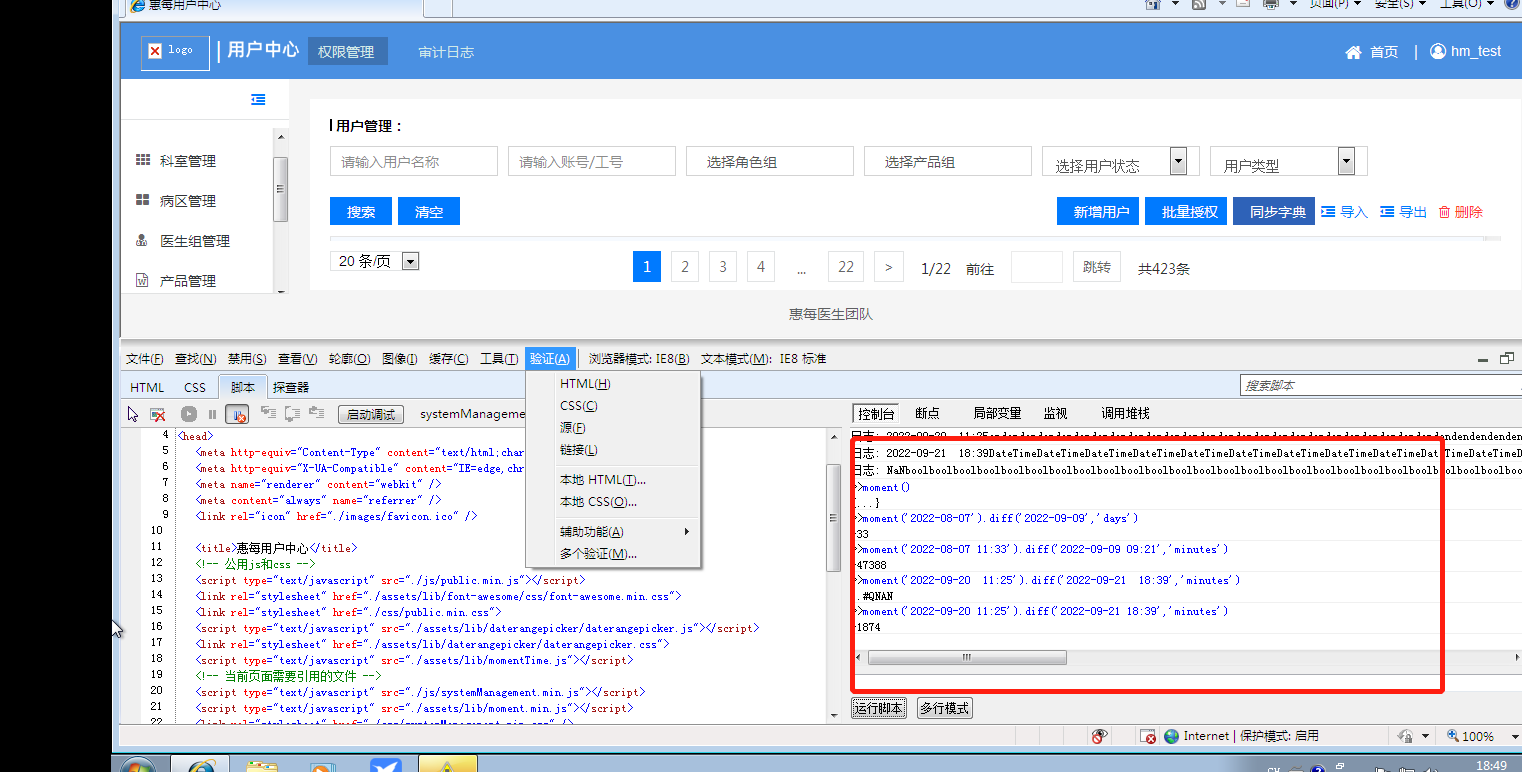Click the next page arrow in pagination
The width and height of the screenshot is (1522, 772).
point(889,267)
